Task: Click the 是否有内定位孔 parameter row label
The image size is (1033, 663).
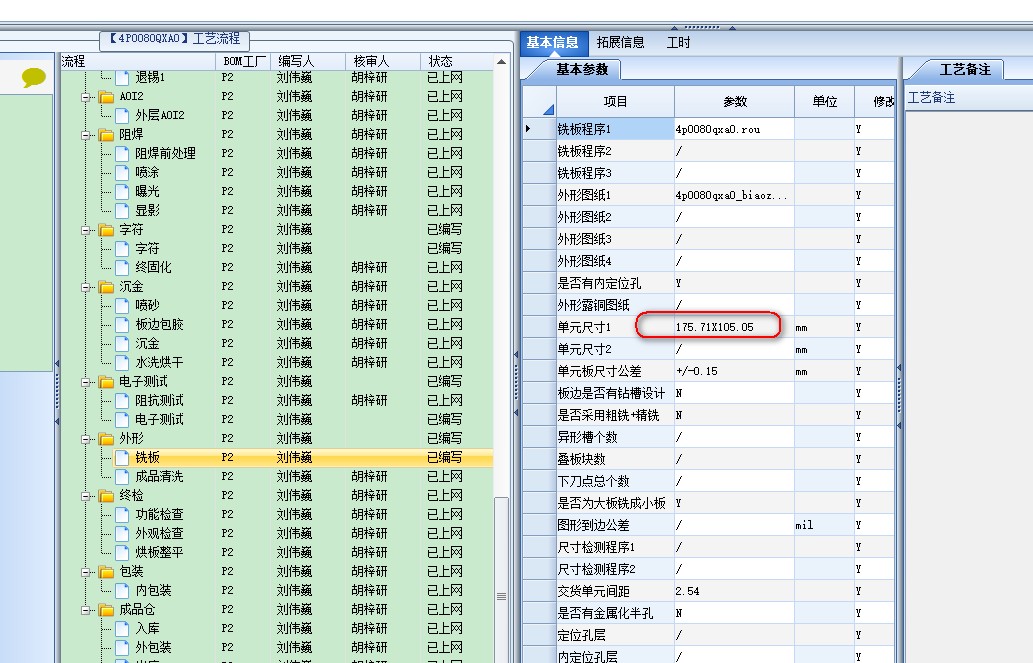Action: pos(615,283)
